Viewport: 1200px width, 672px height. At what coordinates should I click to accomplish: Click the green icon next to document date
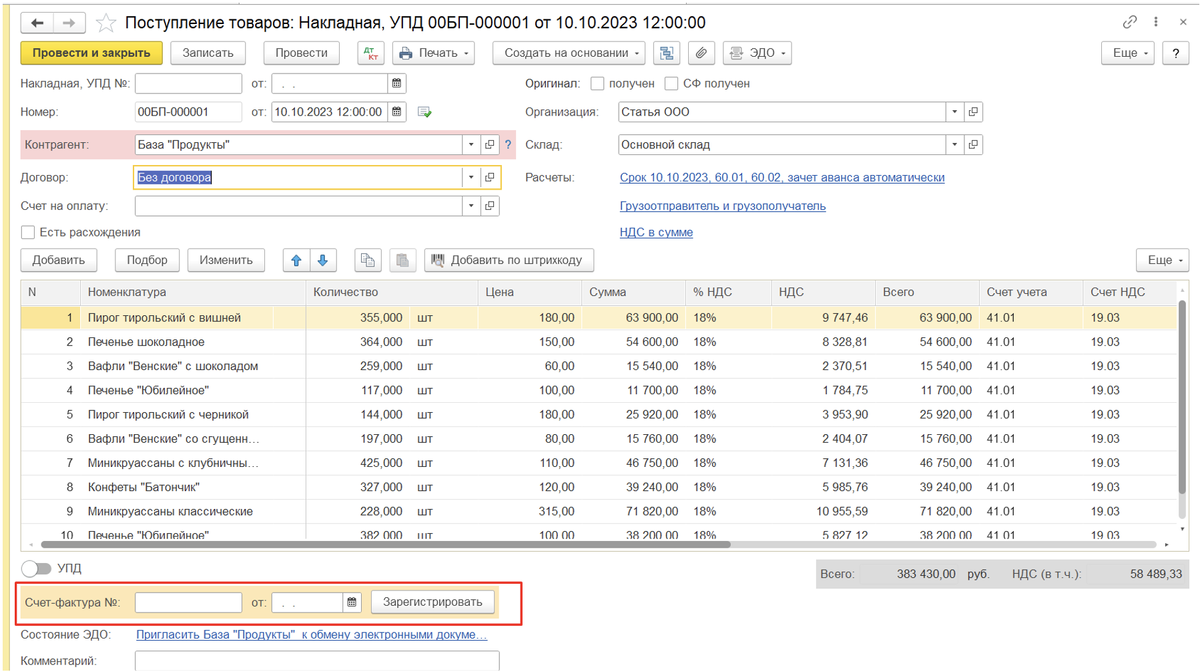[424, 112]
